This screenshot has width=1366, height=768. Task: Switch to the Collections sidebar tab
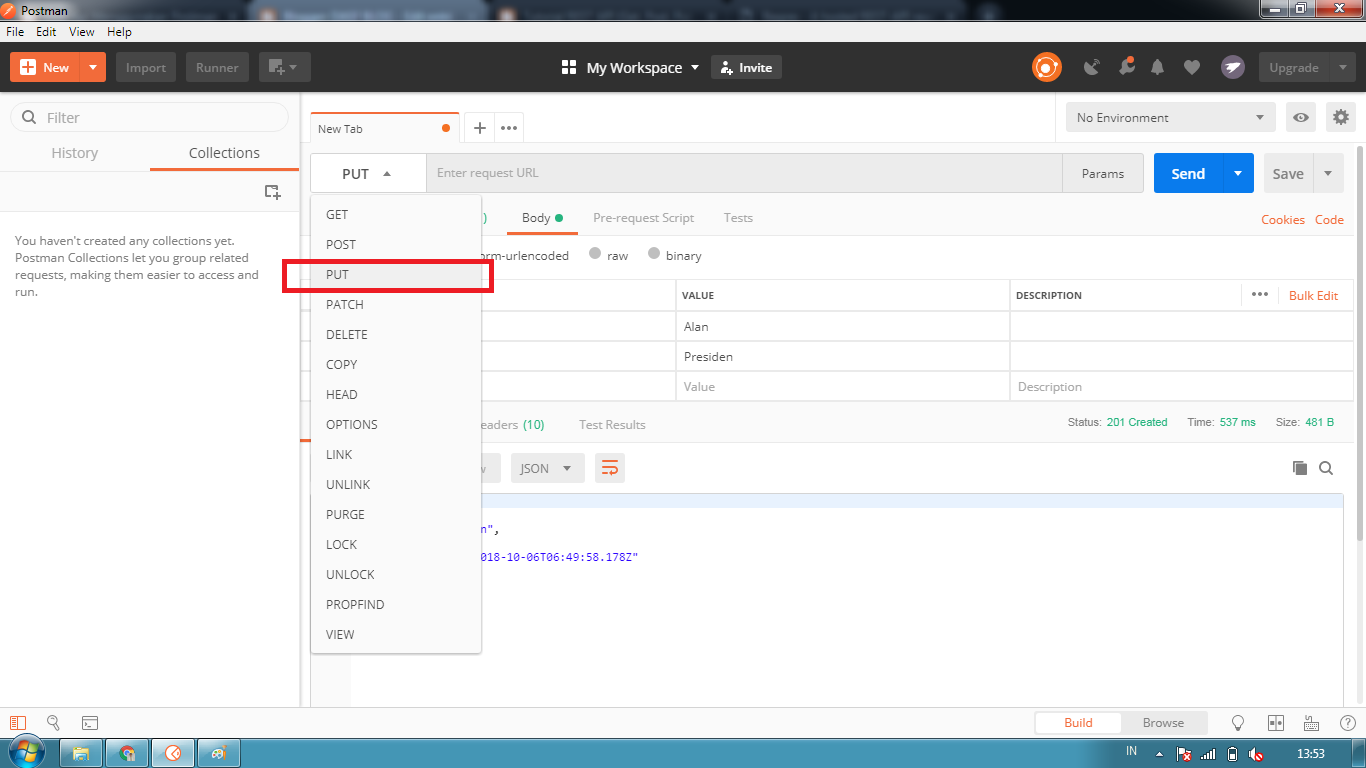224,152
